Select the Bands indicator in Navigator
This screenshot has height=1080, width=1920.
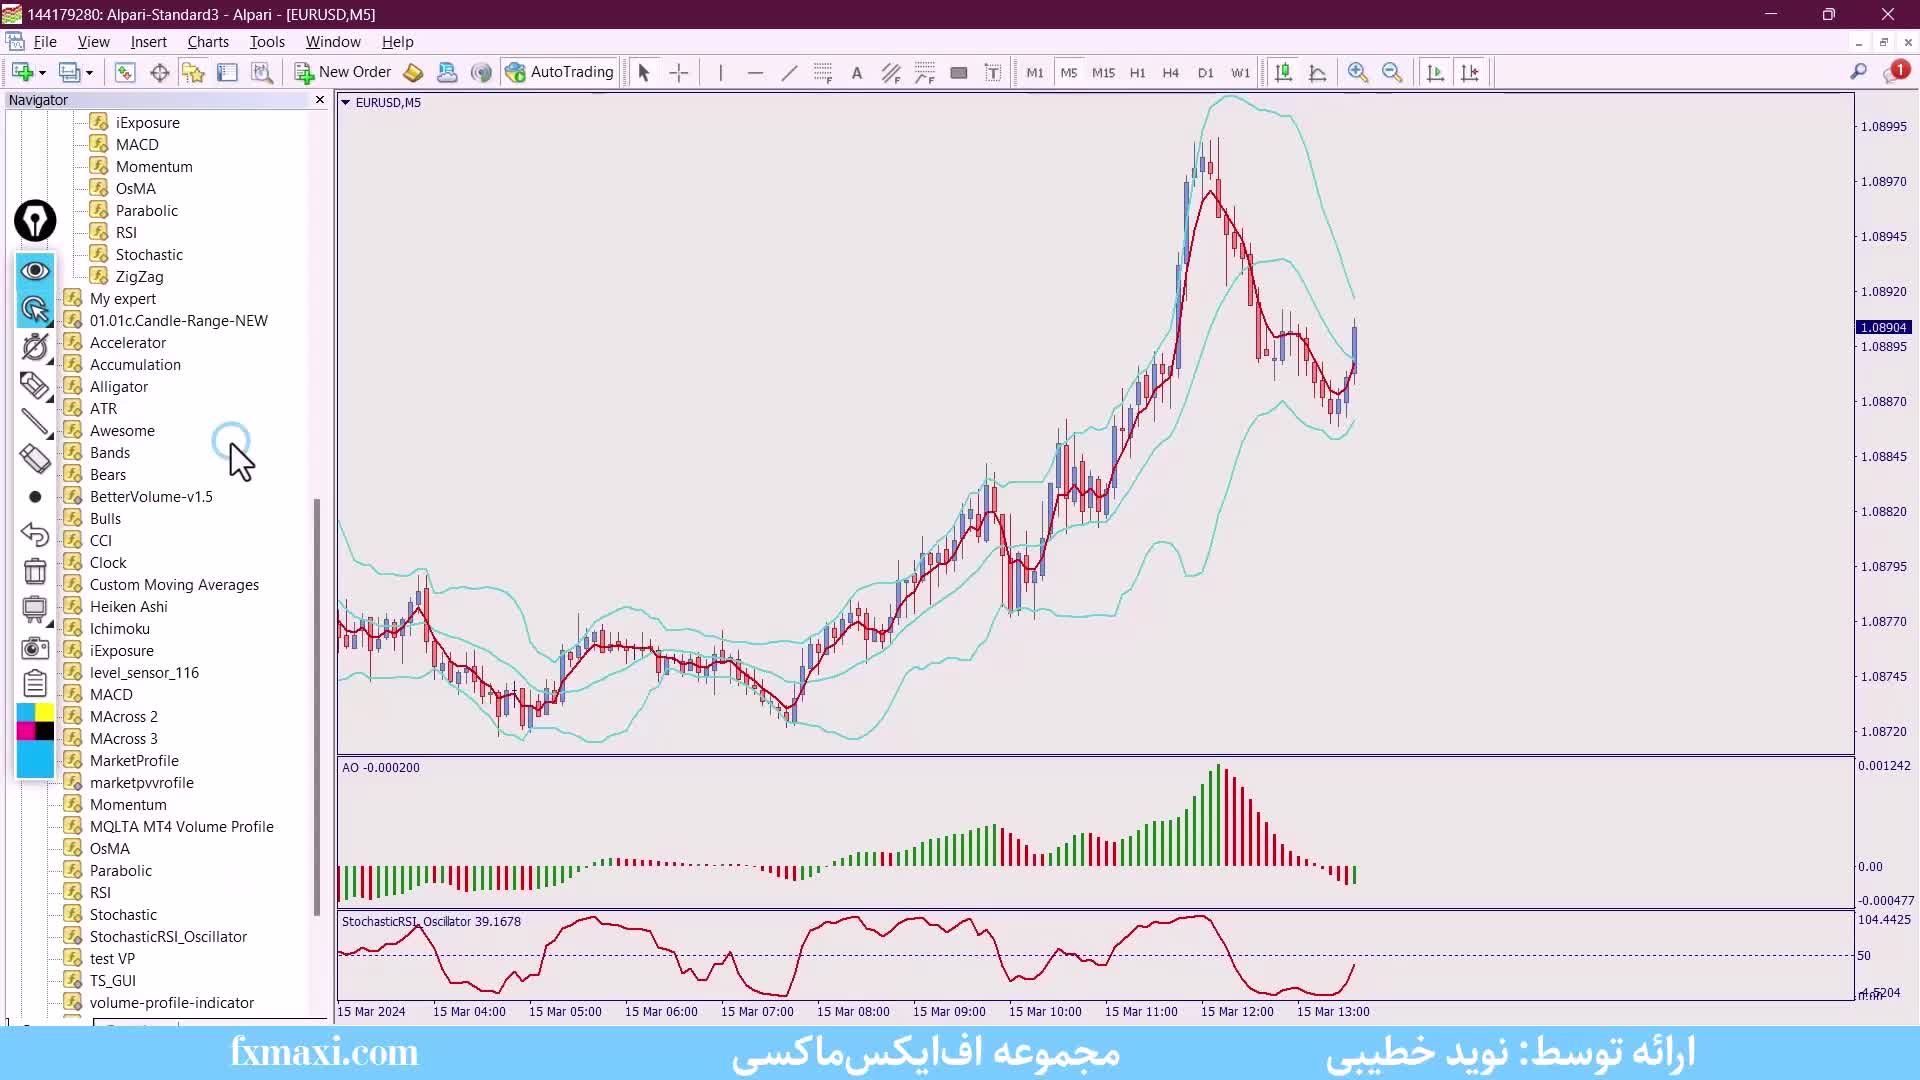(110, 453)
